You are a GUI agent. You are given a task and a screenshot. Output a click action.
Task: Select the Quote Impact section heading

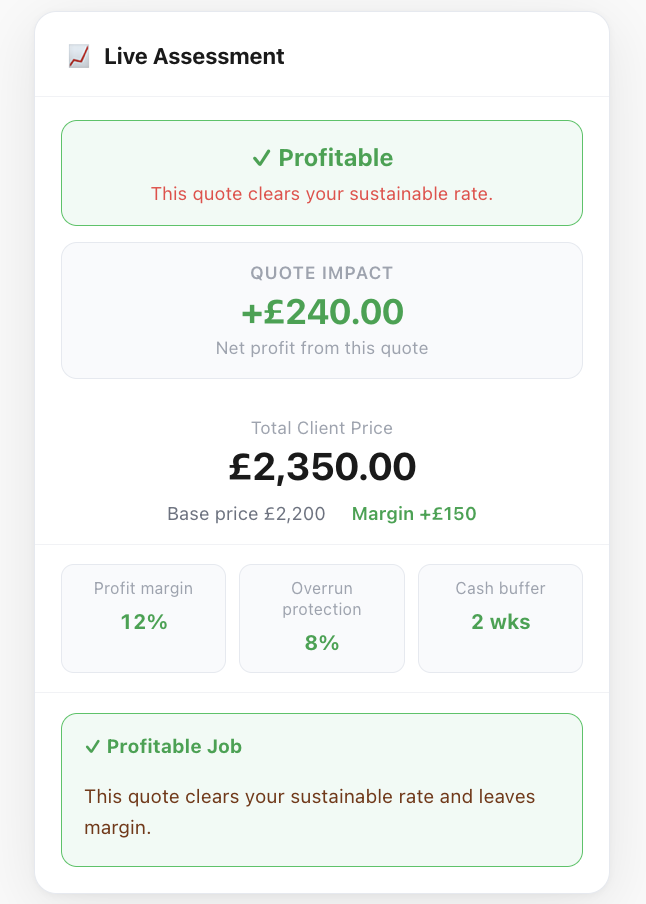point(321,273)
